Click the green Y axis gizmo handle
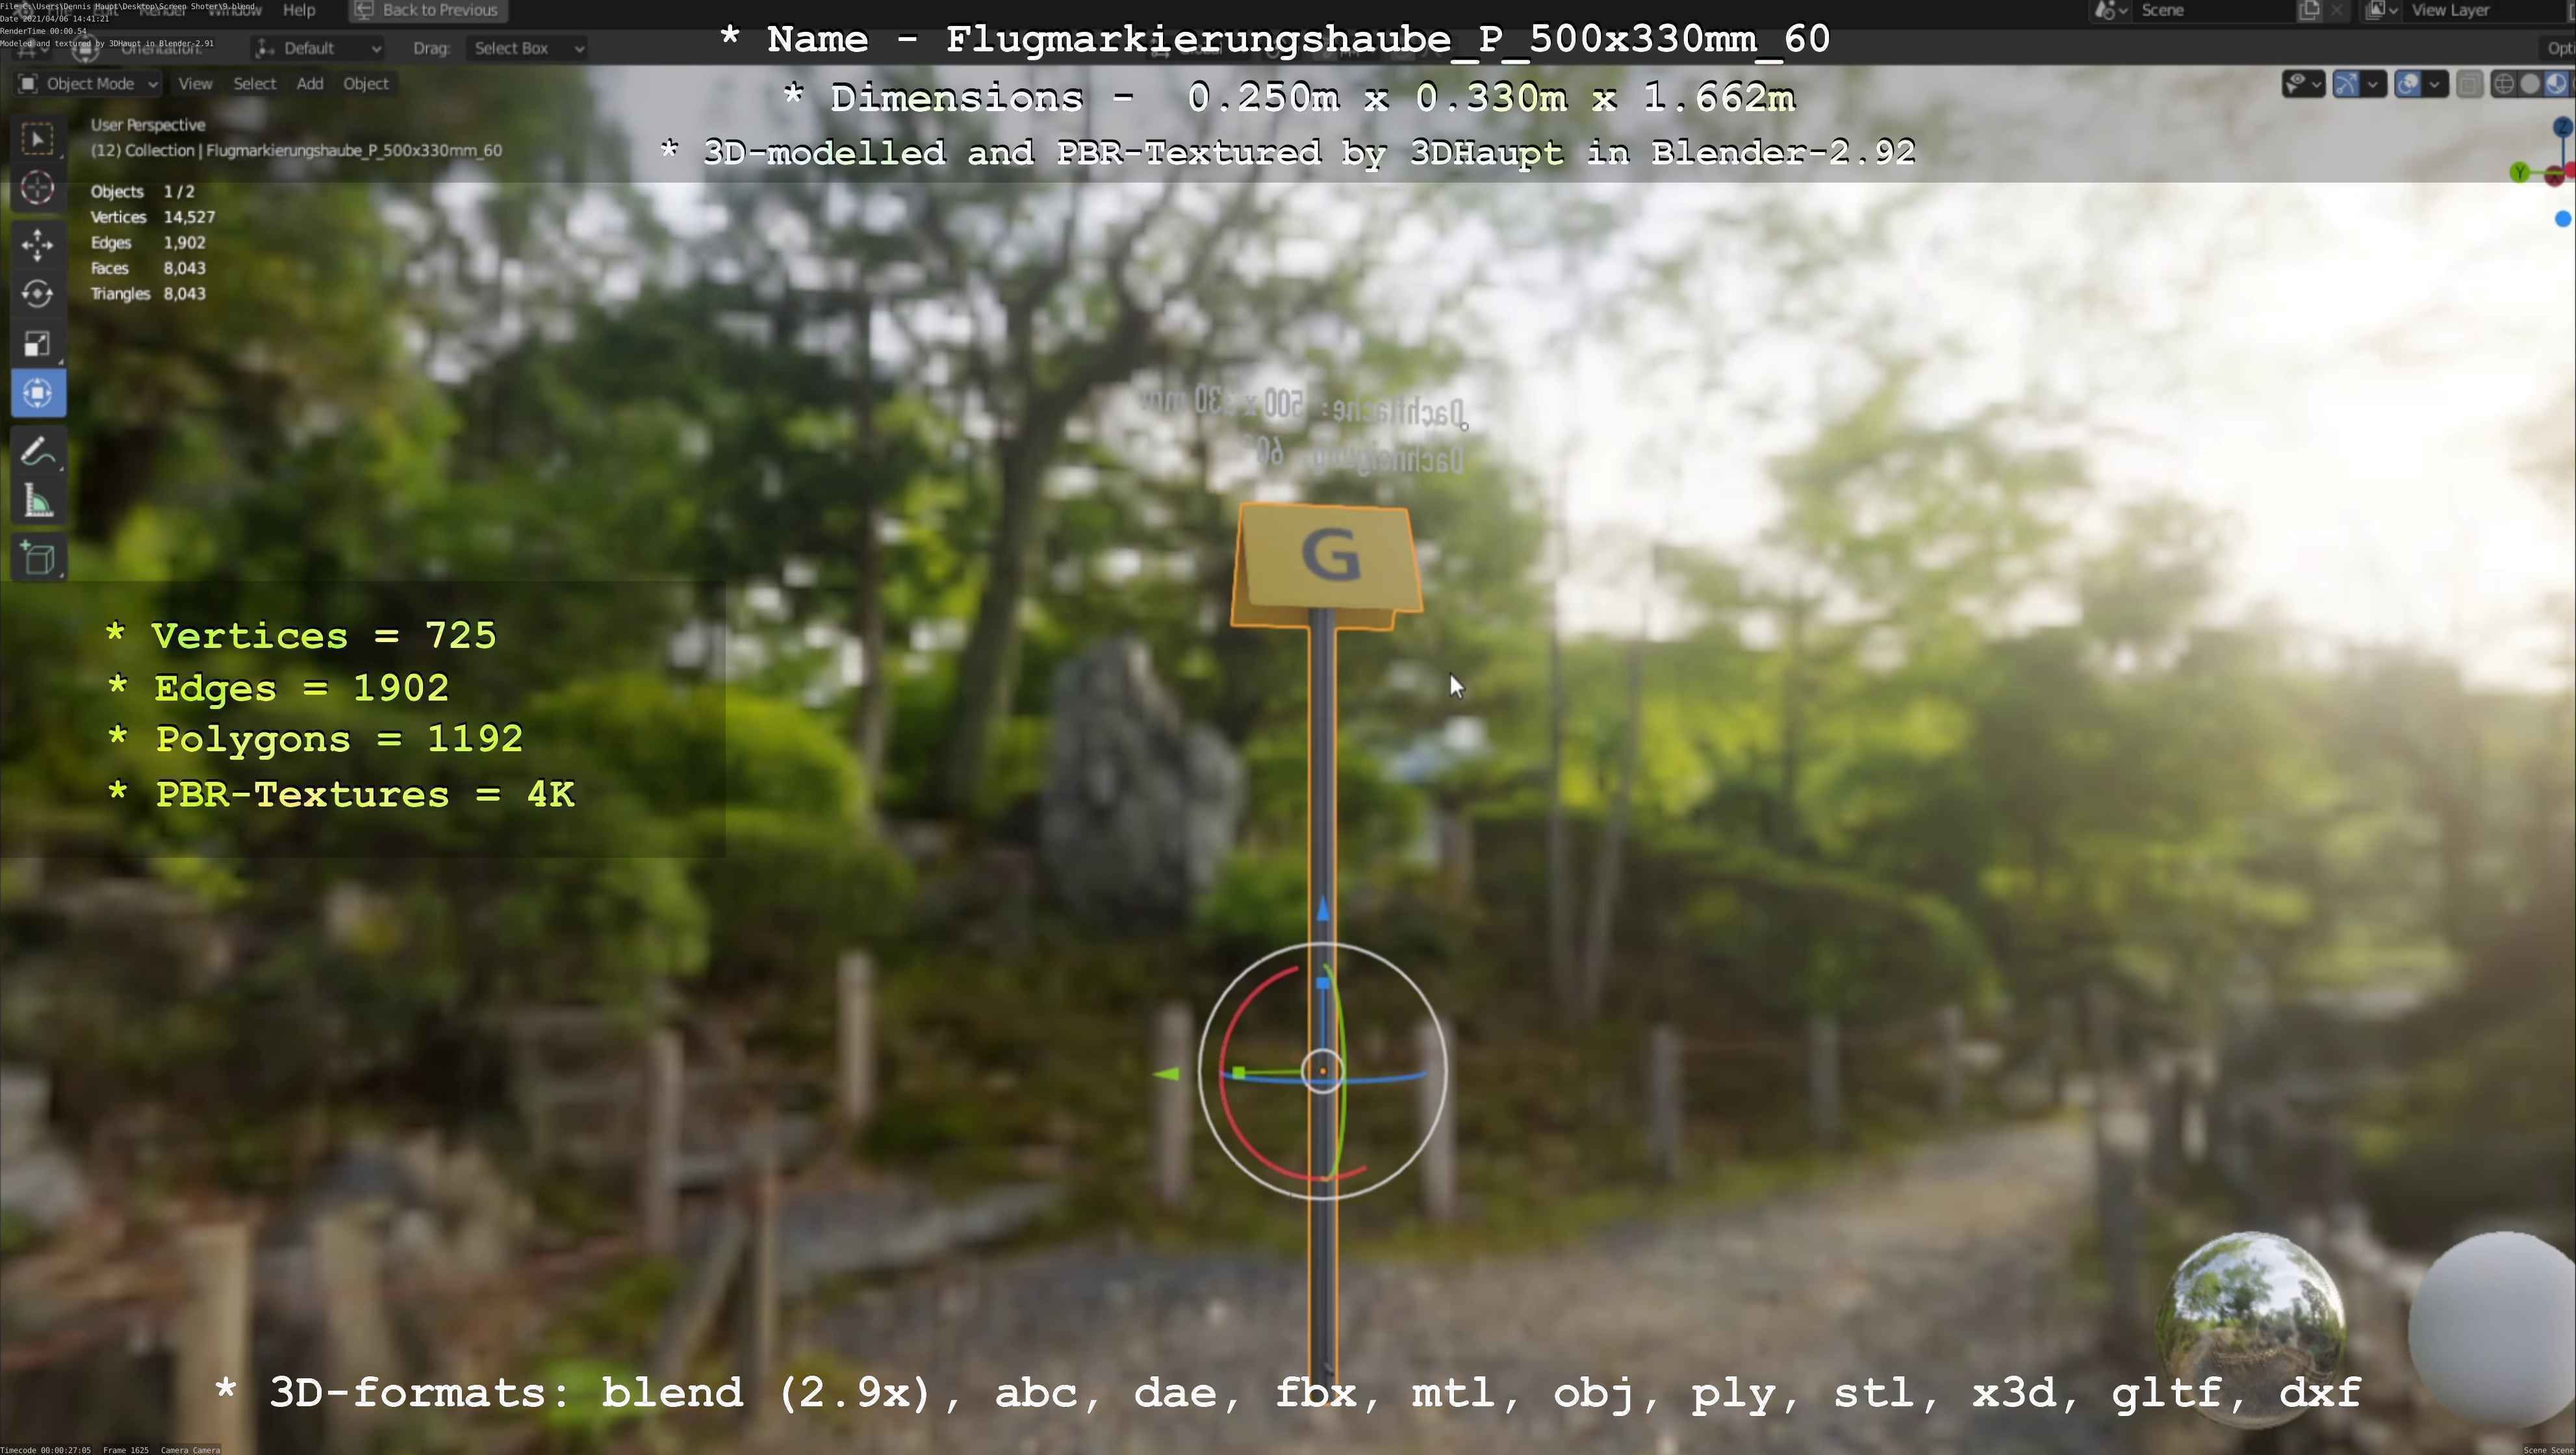The image size is (2576, 1455). pos(2520,173)
